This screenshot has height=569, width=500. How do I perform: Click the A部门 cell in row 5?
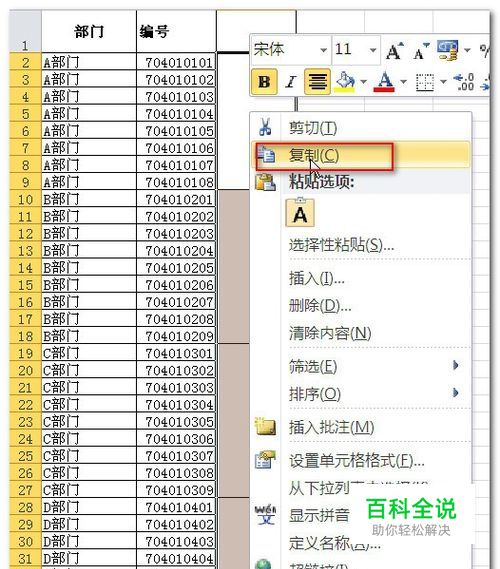pyautogui.click(x=89, y=114)
